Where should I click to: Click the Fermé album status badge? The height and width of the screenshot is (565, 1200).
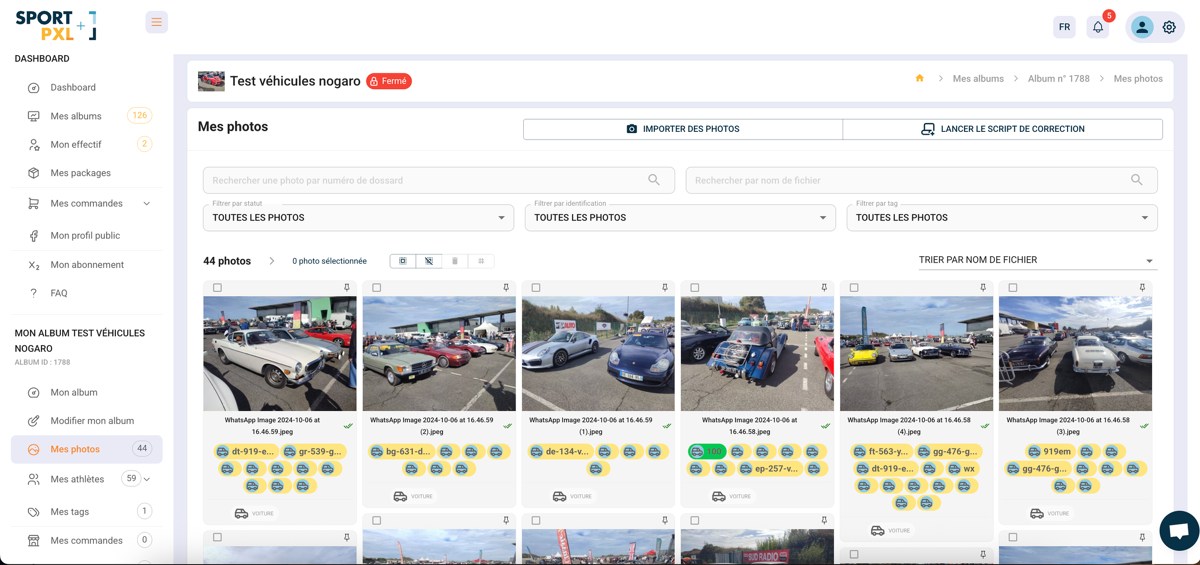tap(389, 81)
